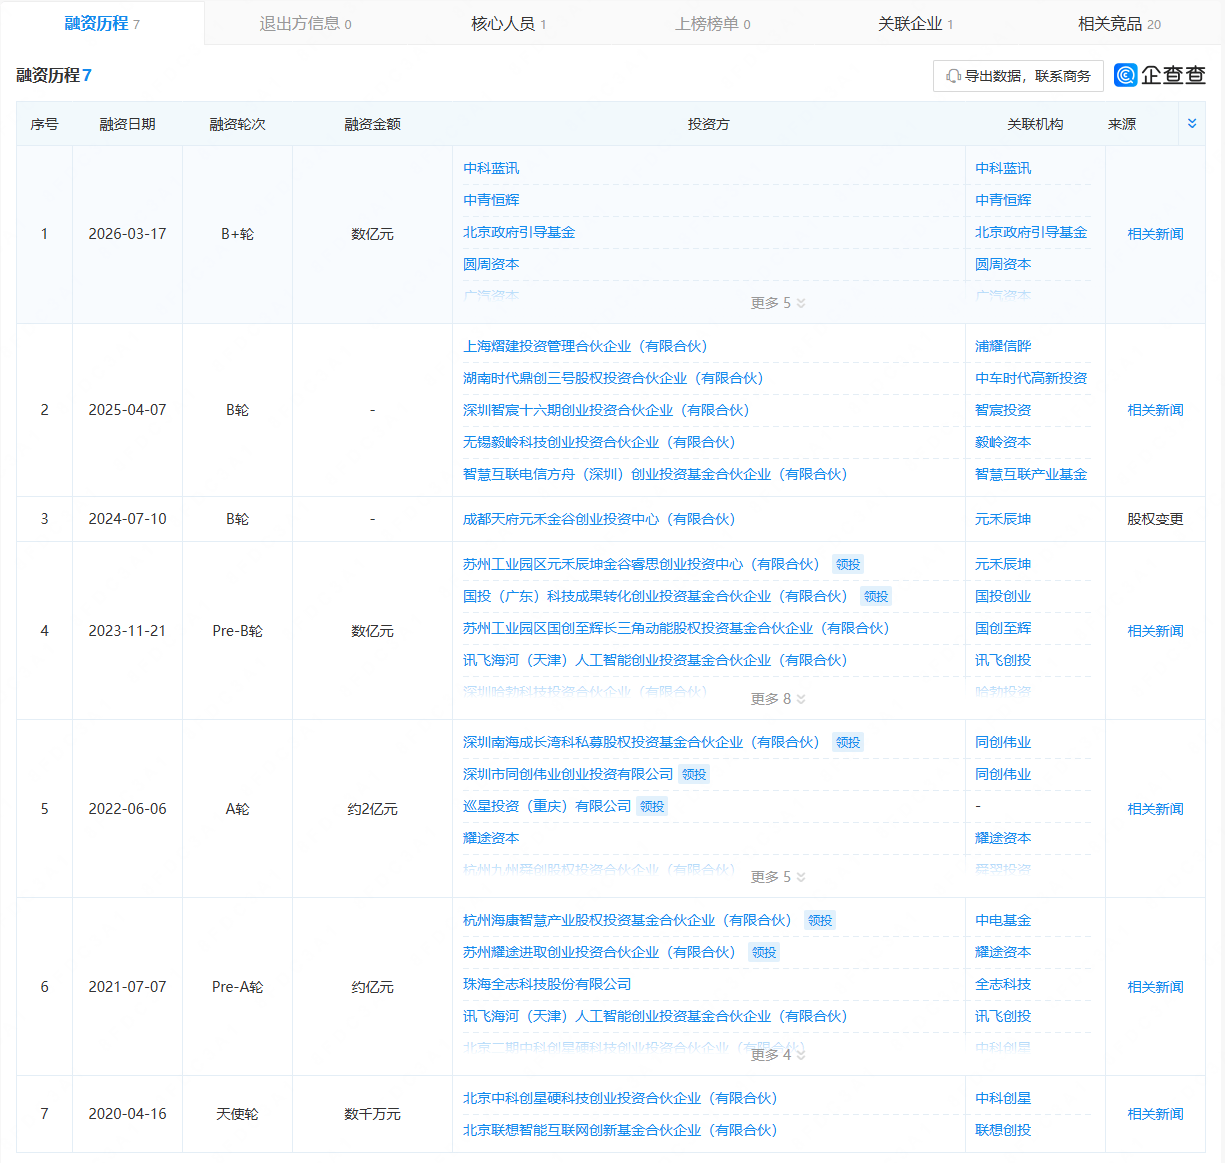1225x1163 pixels.
Task: Switch to the 关联企业 tab
Action: click(x=914, y=24)
